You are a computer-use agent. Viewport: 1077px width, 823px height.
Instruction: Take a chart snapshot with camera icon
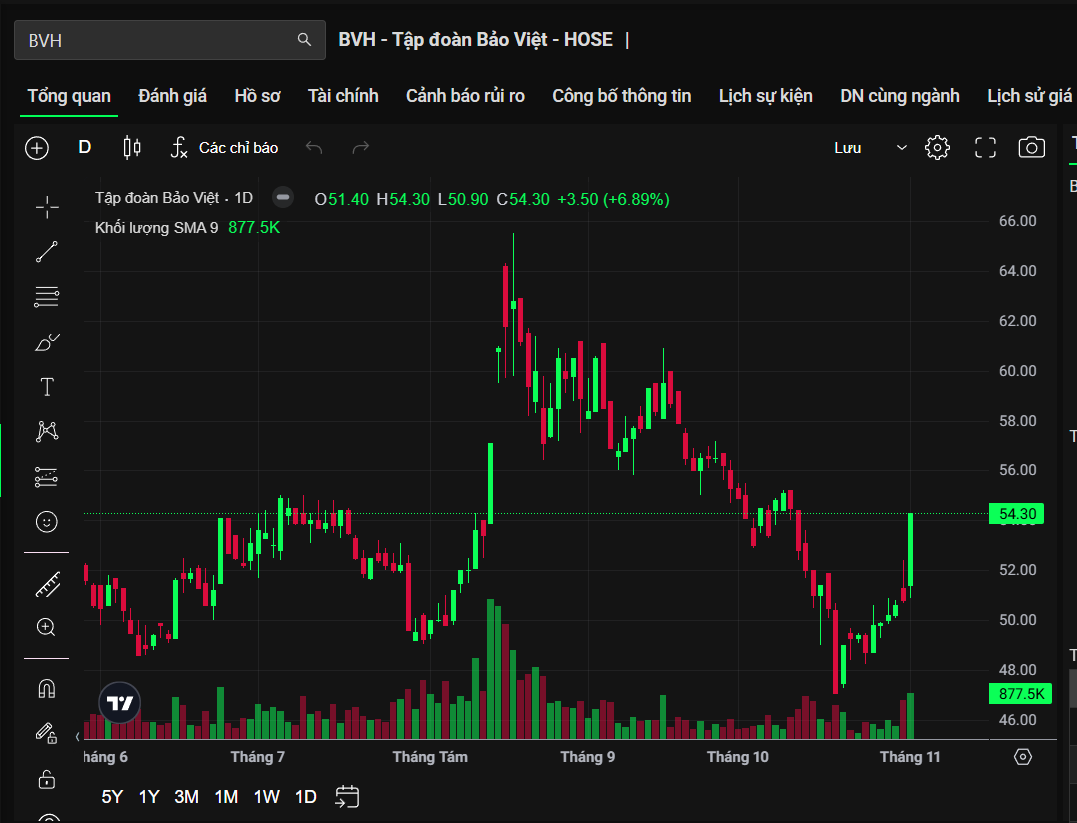(x=1031, y=148)
